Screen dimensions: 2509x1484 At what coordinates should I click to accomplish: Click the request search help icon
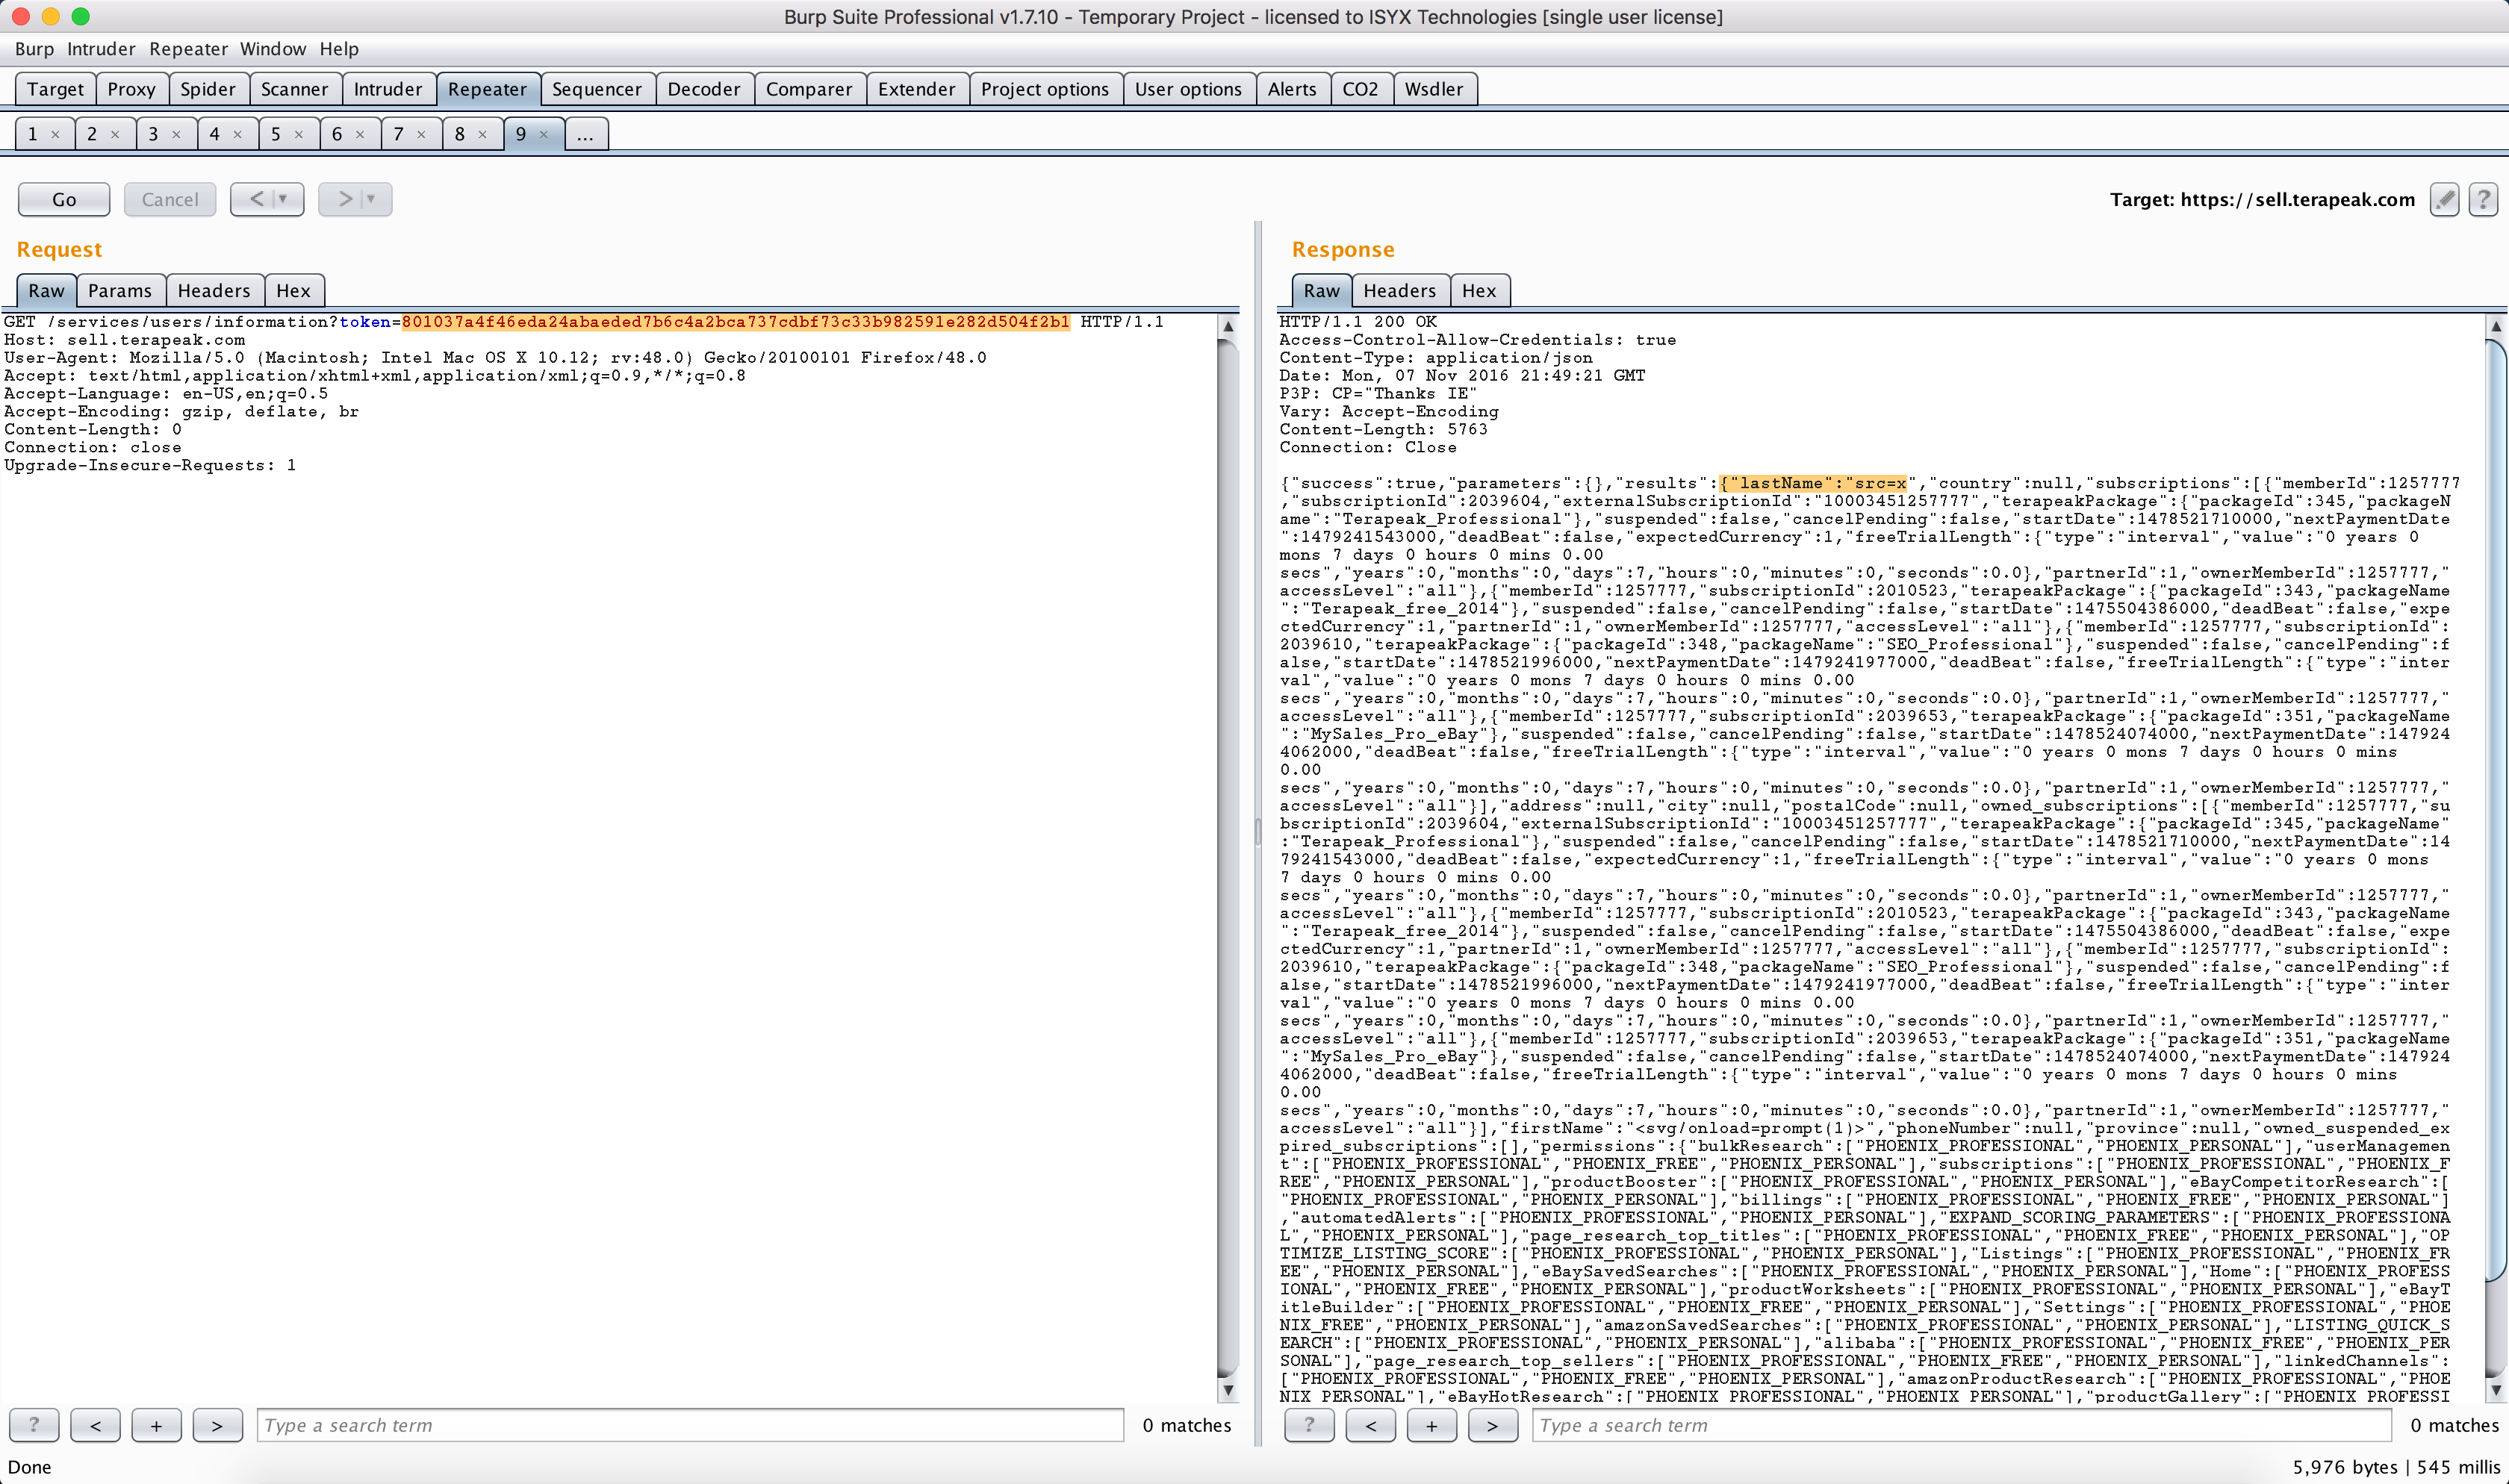[x=34, y=1425]
